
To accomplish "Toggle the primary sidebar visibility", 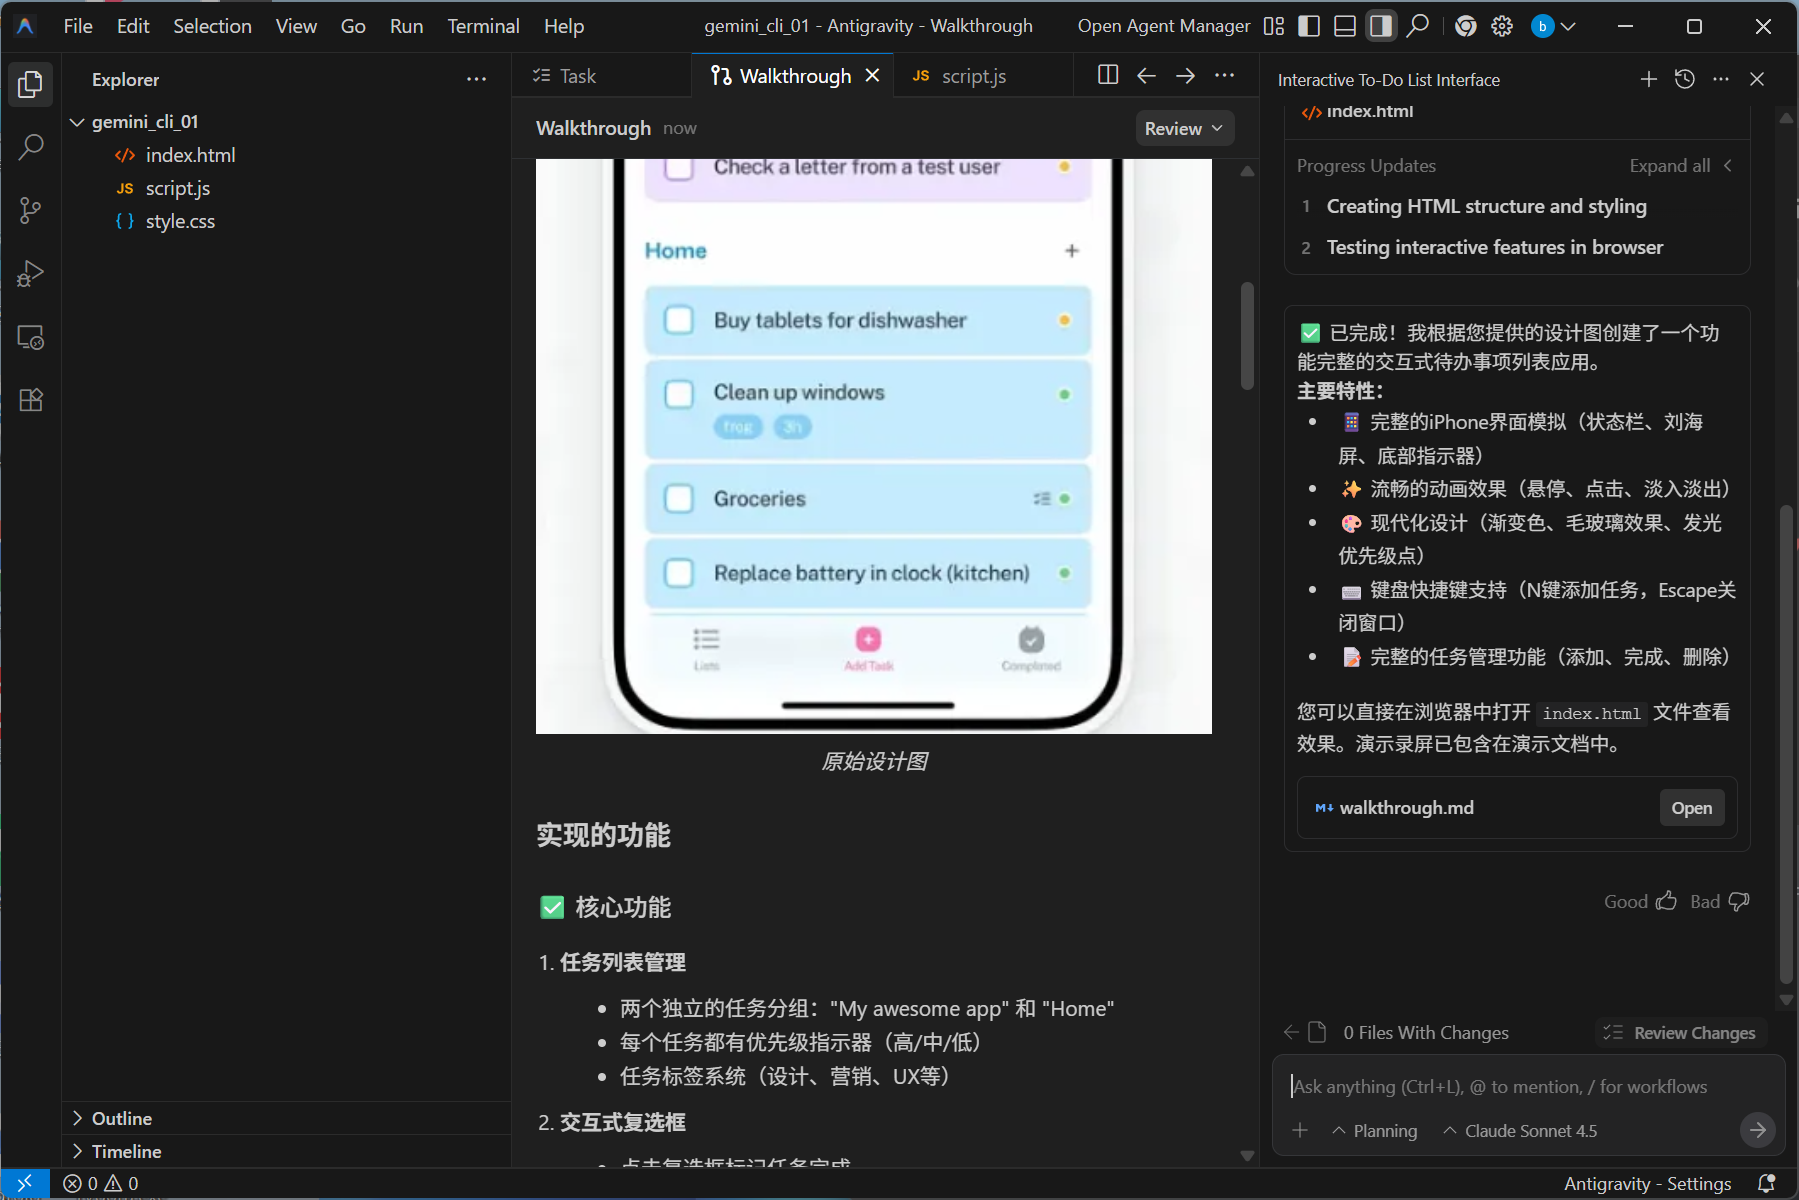I will coord(1309,26).
